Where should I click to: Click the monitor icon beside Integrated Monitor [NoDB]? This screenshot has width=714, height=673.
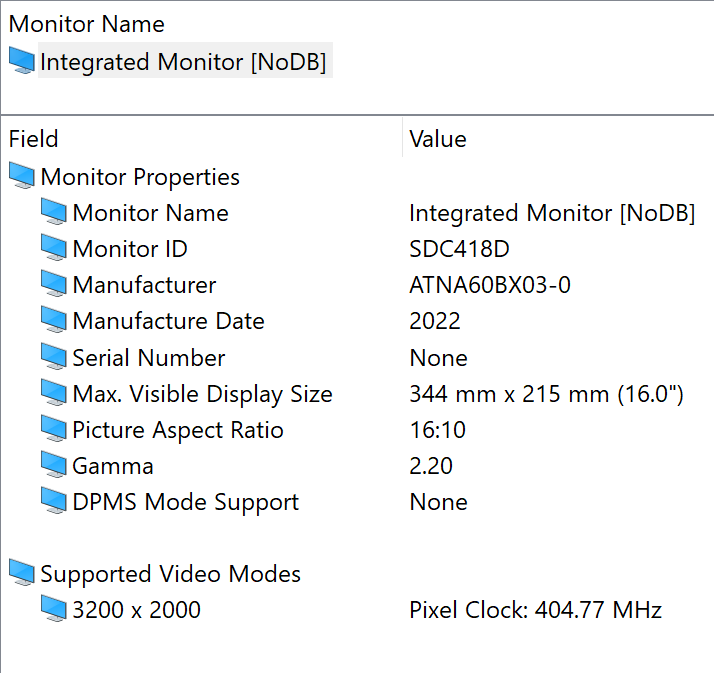[x=21, y=62]
